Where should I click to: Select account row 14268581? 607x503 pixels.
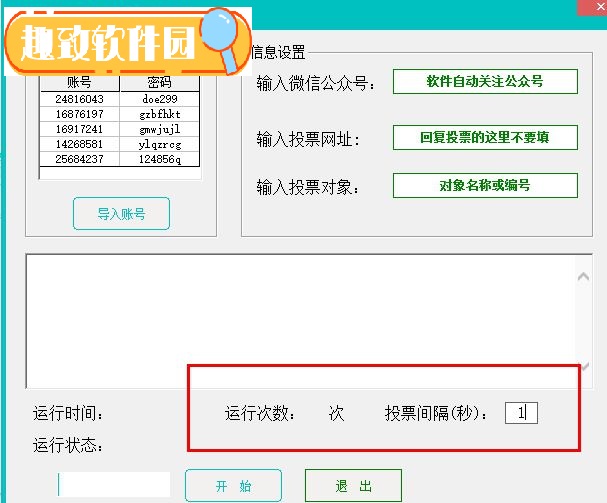coord(79,144)
